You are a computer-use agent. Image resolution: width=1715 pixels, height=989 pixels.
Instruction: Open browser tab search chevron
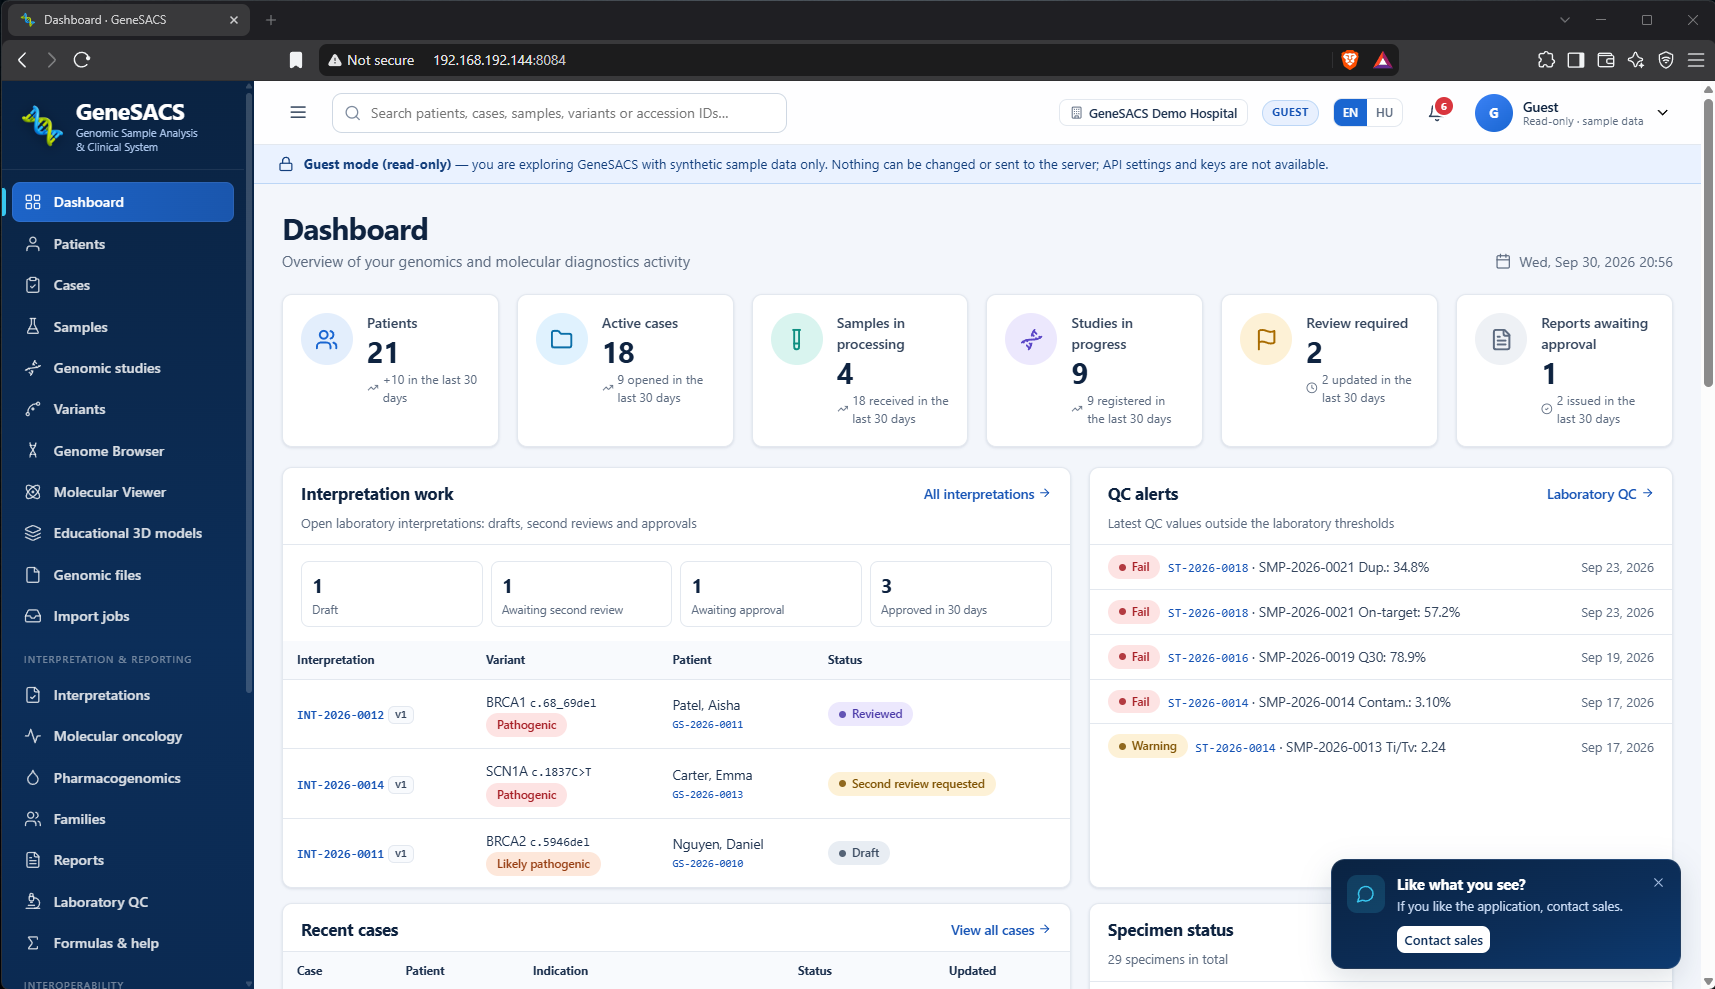[1565, 20]
